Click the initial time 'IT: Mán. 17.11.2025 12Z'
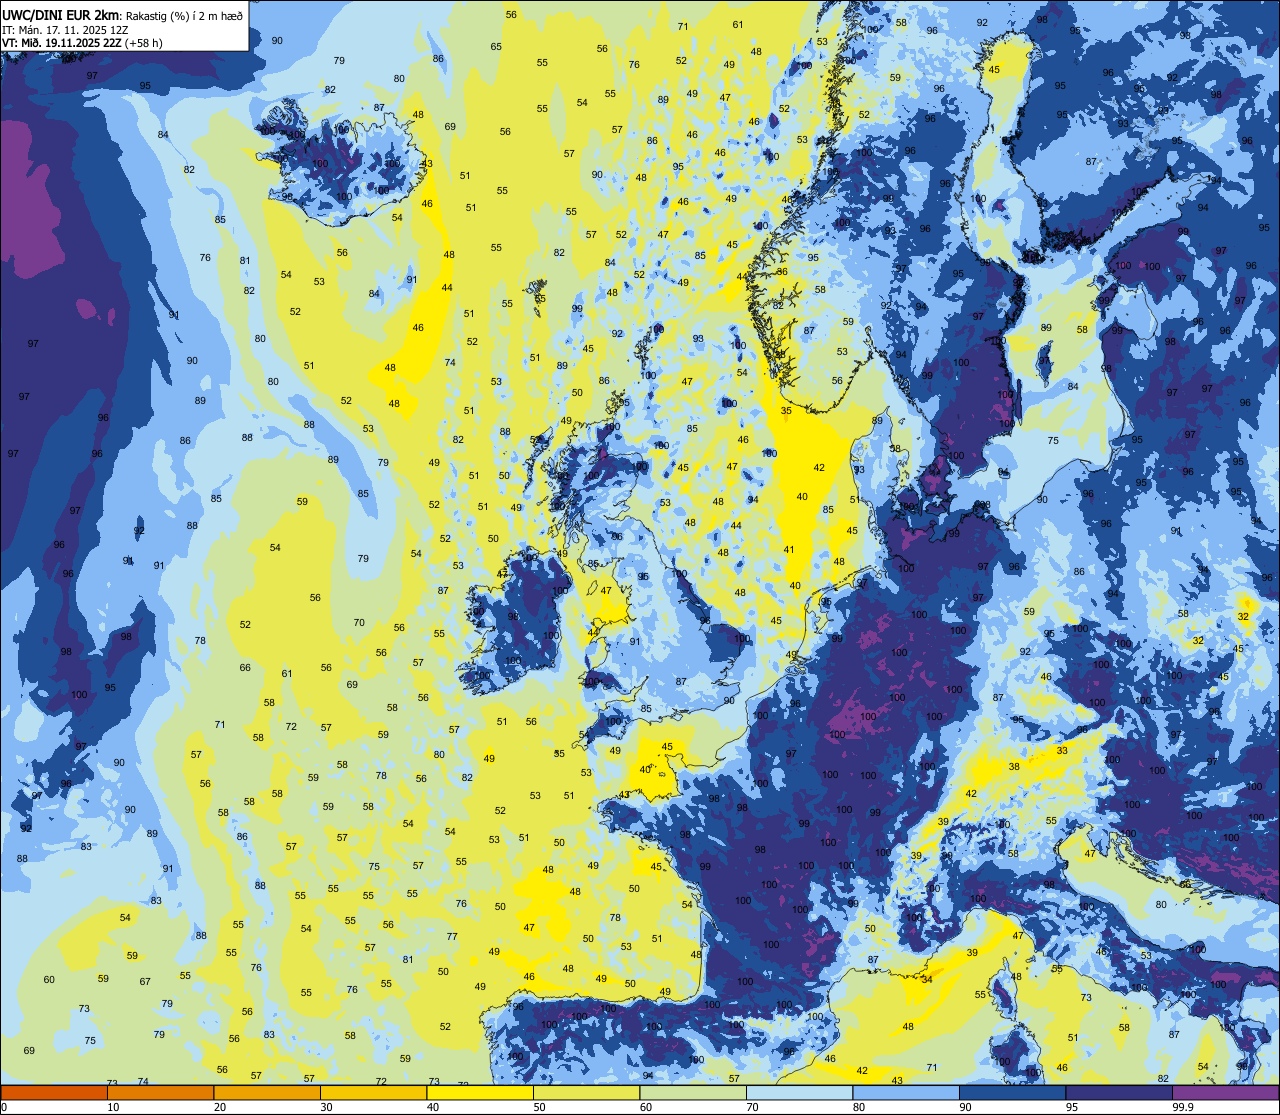The height and width of the screenshot is (1115, 1280). pos(65,29)
